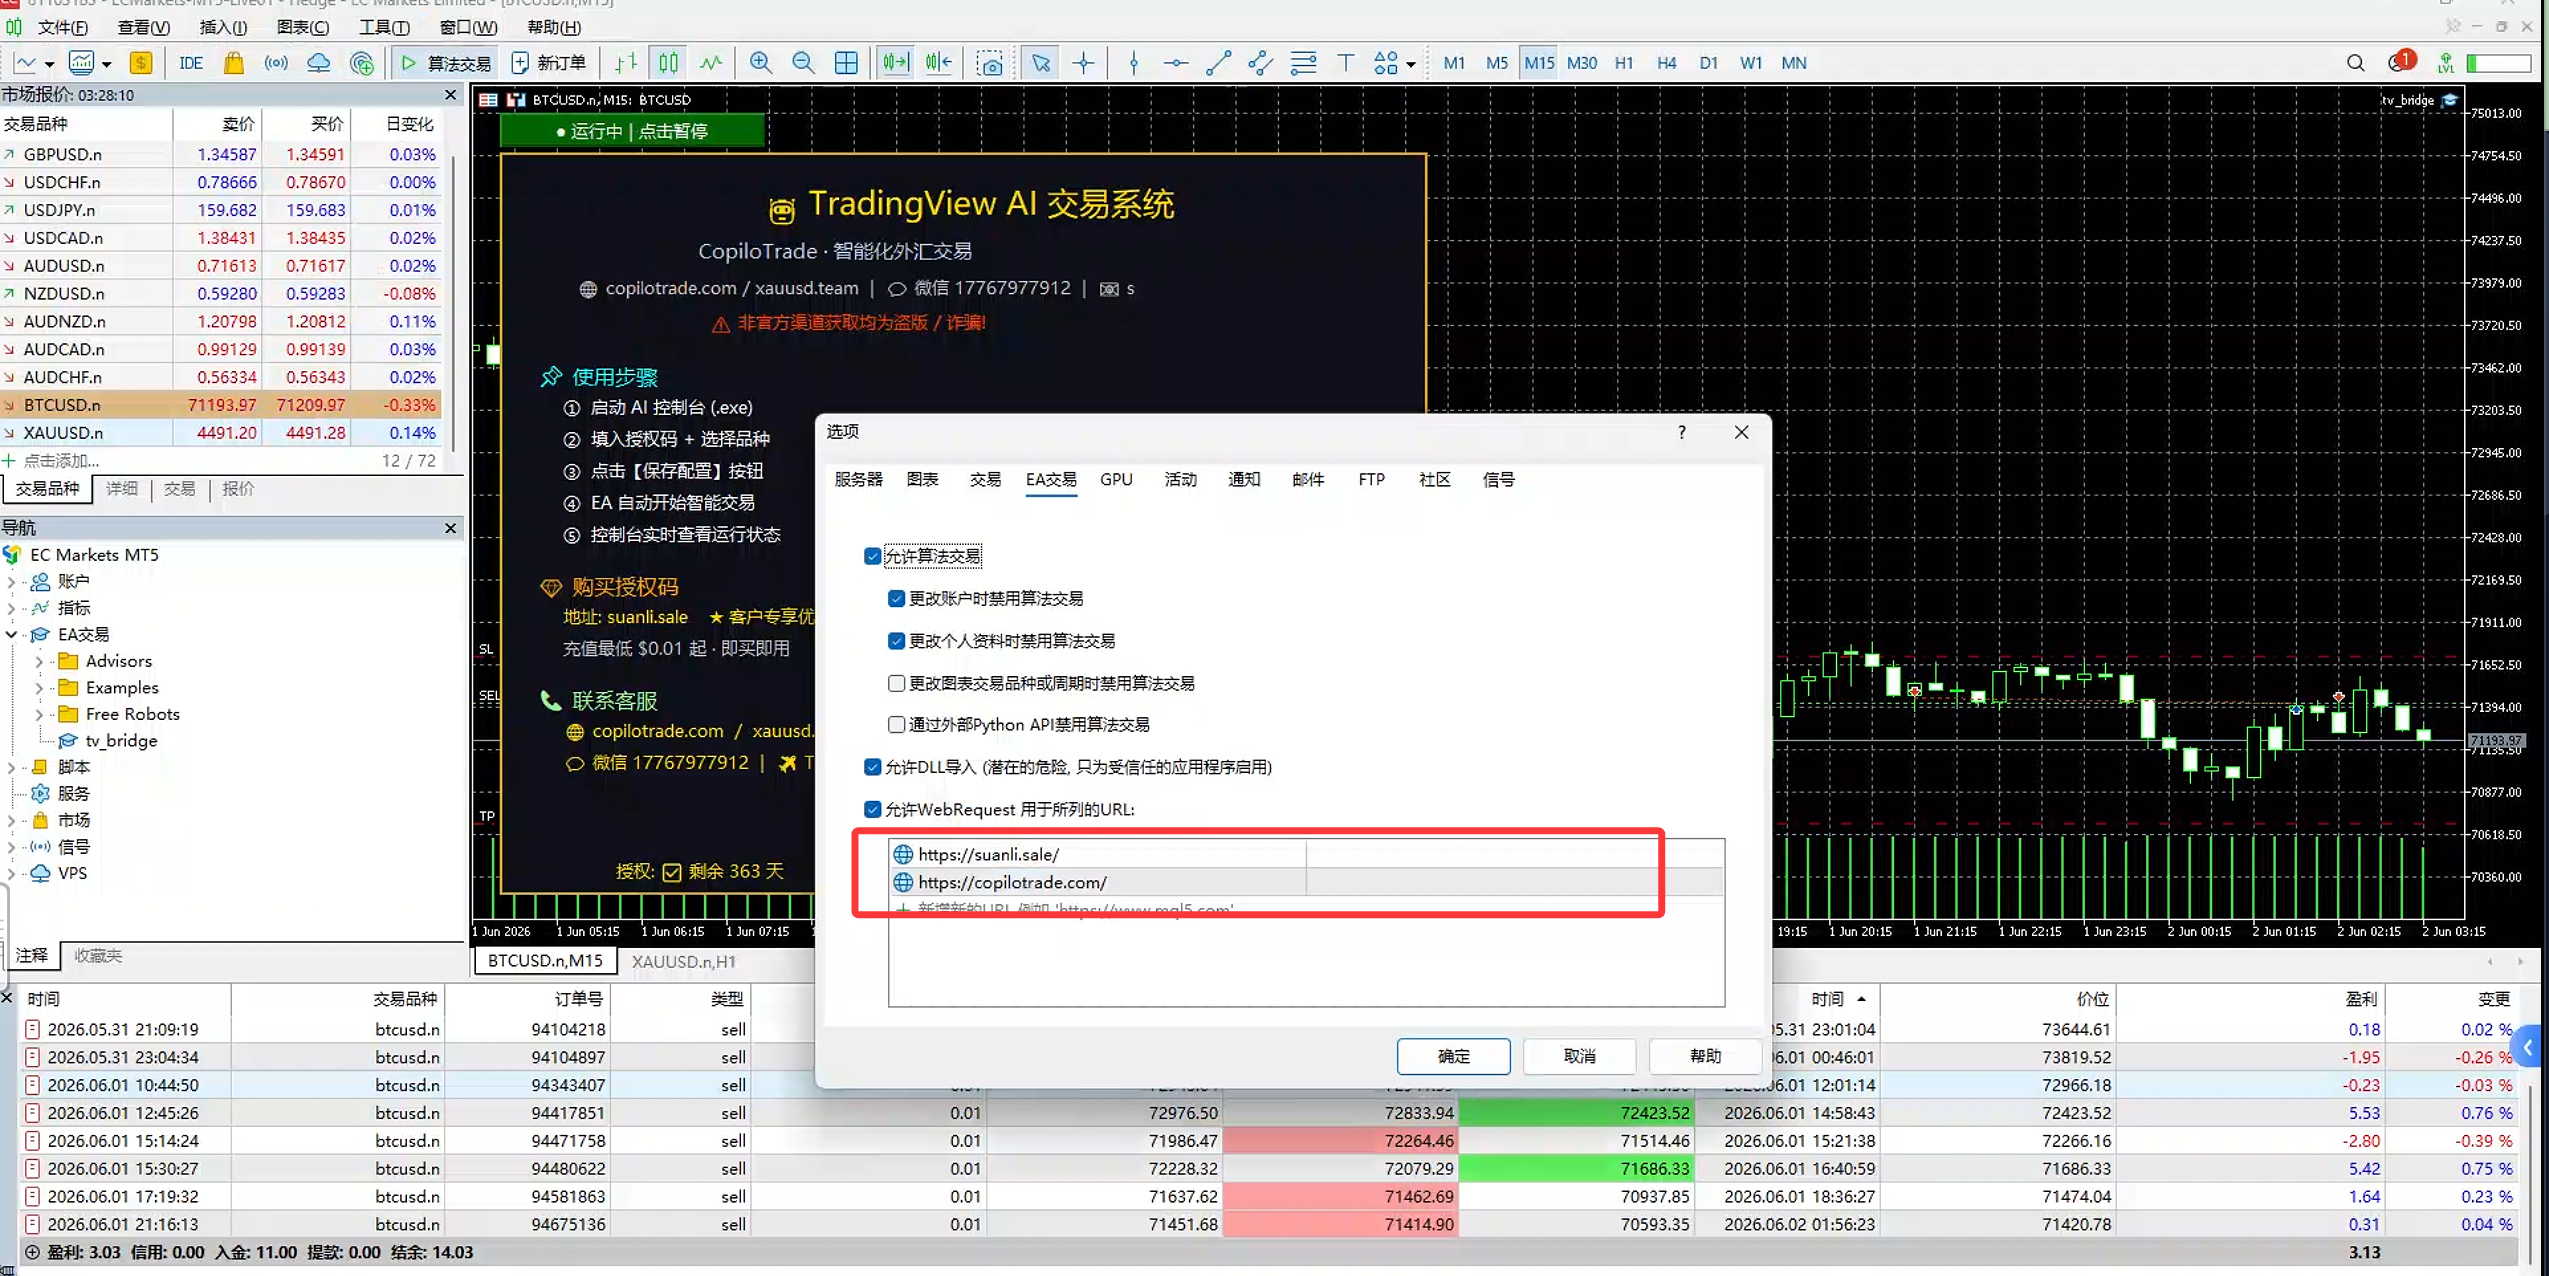This screenshot has width=2549, height=1276.
Task: Open the chart template dropdown arrow
Action: coord(106,64)
